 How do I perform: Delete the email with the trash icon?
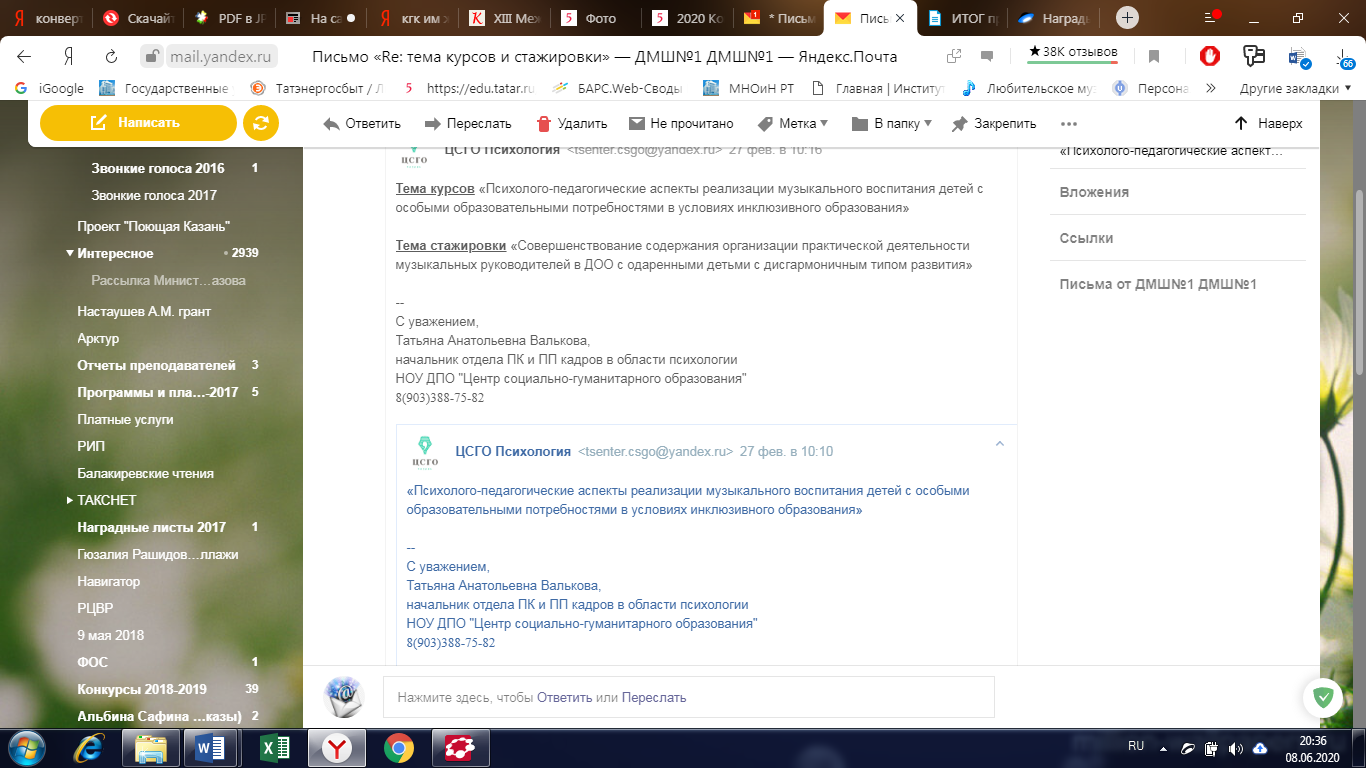point(571,124)
